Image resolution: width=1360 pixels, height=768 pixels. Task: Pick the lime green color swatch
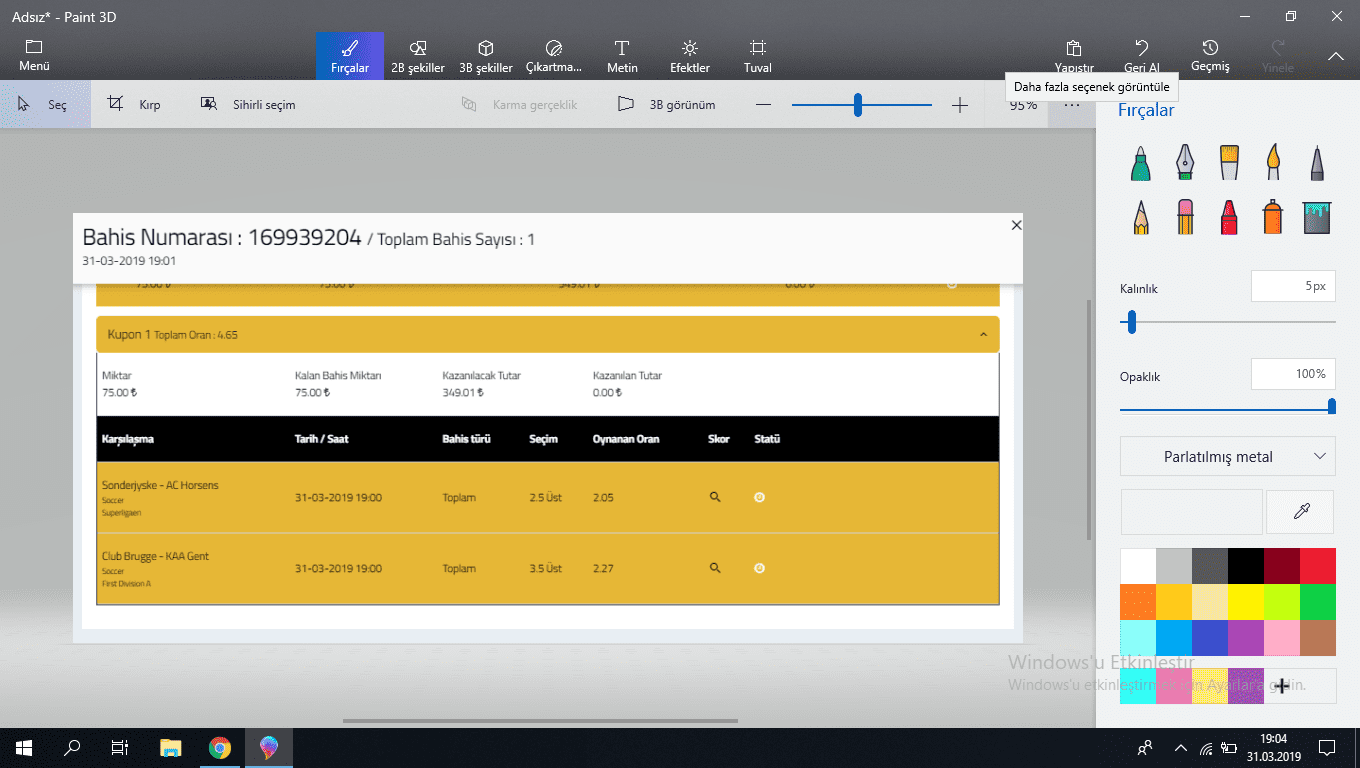pyautogui.click(x=1282, y=602)
